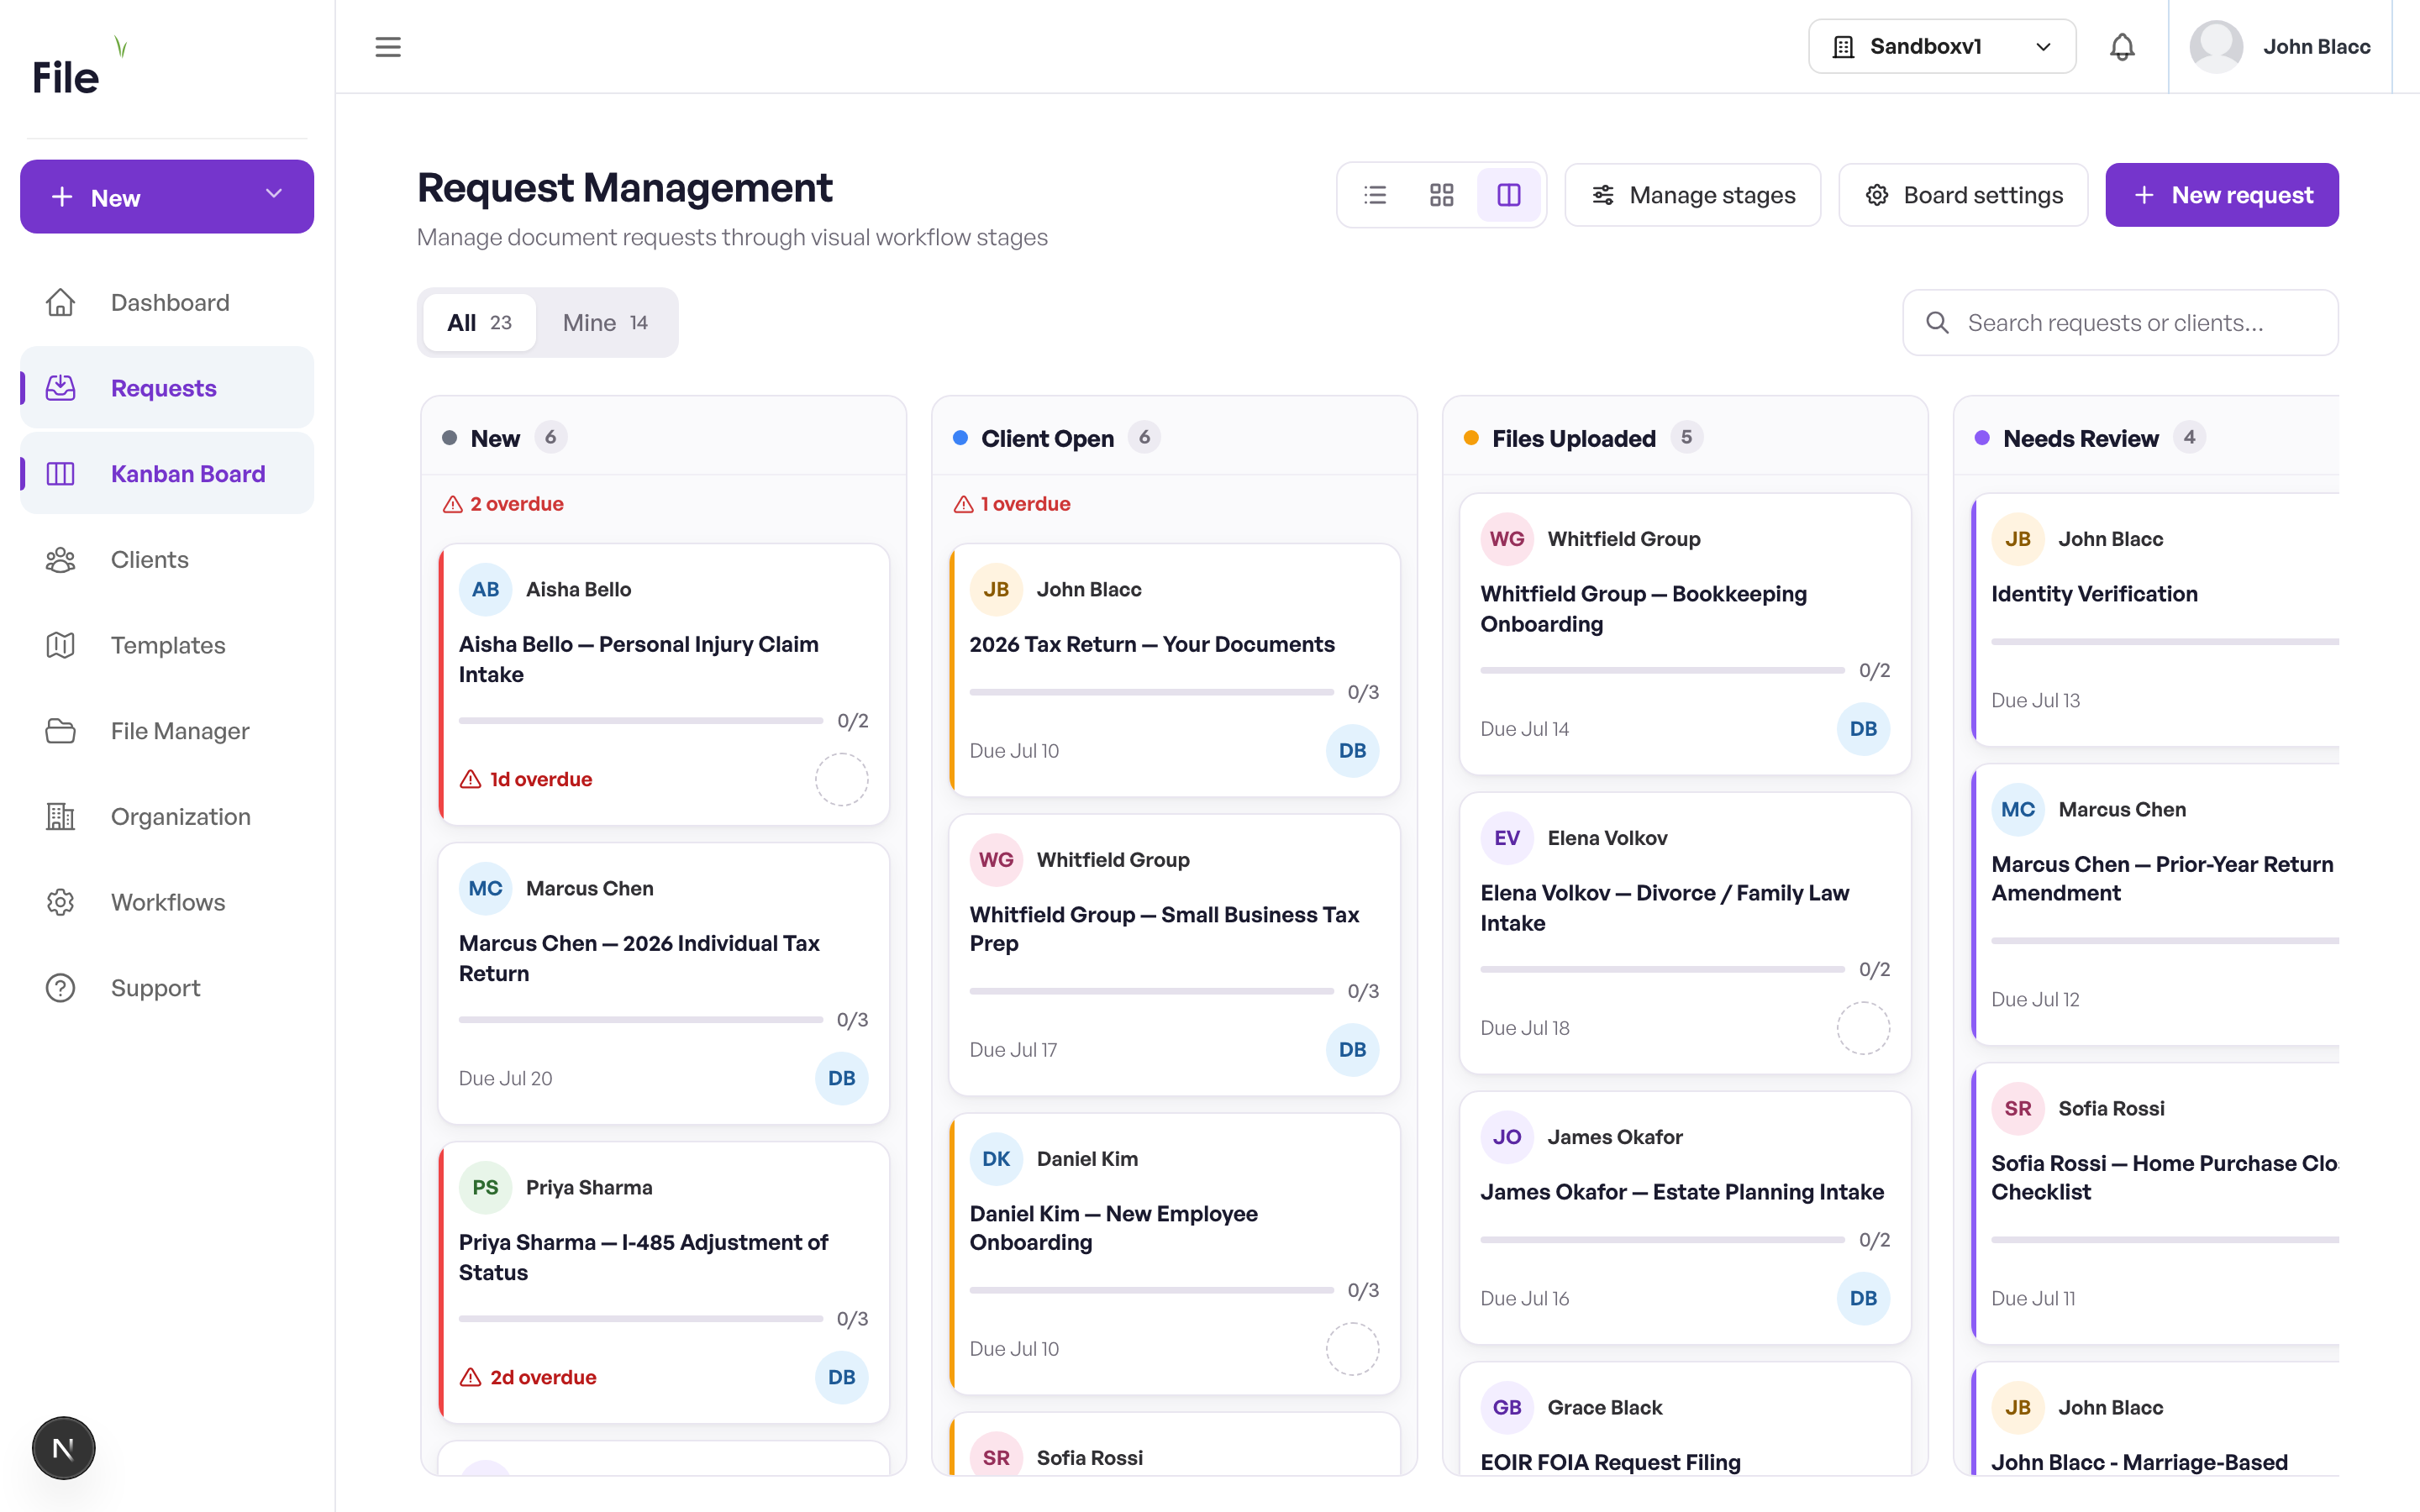This screenshot has height=1512, width=2420.
Task: Click the 2d overdue label
Action: coord(528,1377)
